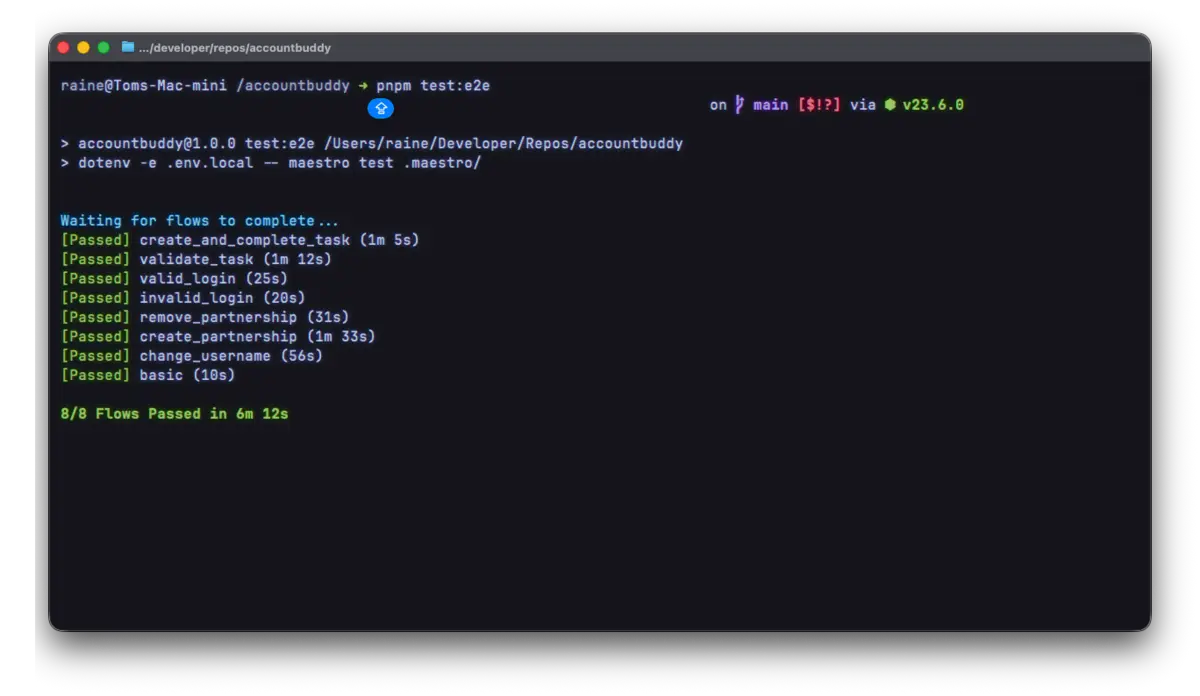Click '8/8 Flows Passed in 6m 12s'
This screenshot has height=696, width=1200.
point(174,413)
